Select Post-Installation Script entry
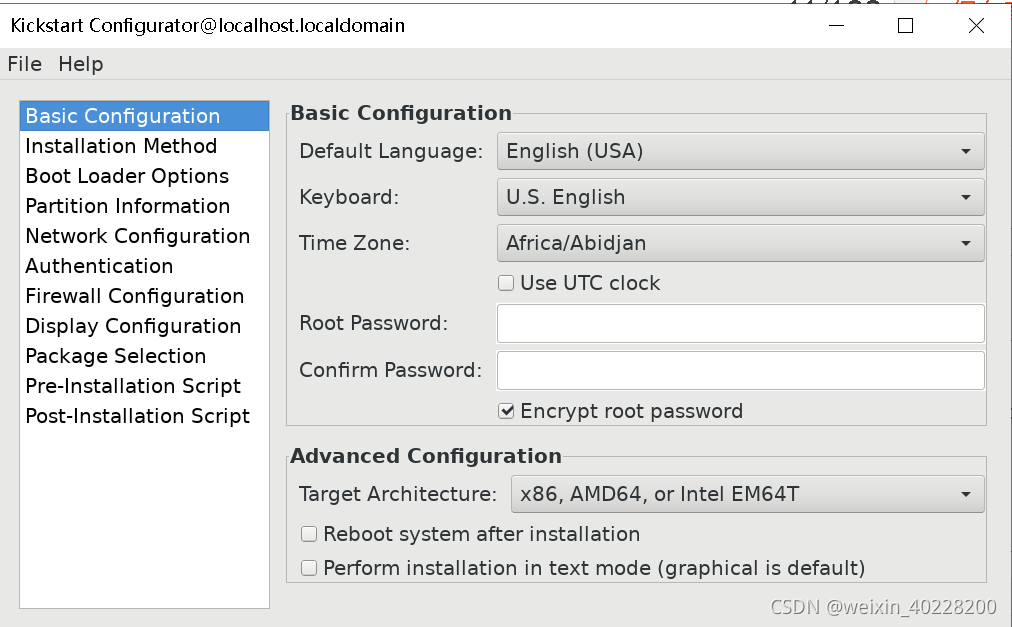1012x627 pixels. coord(137,416)
